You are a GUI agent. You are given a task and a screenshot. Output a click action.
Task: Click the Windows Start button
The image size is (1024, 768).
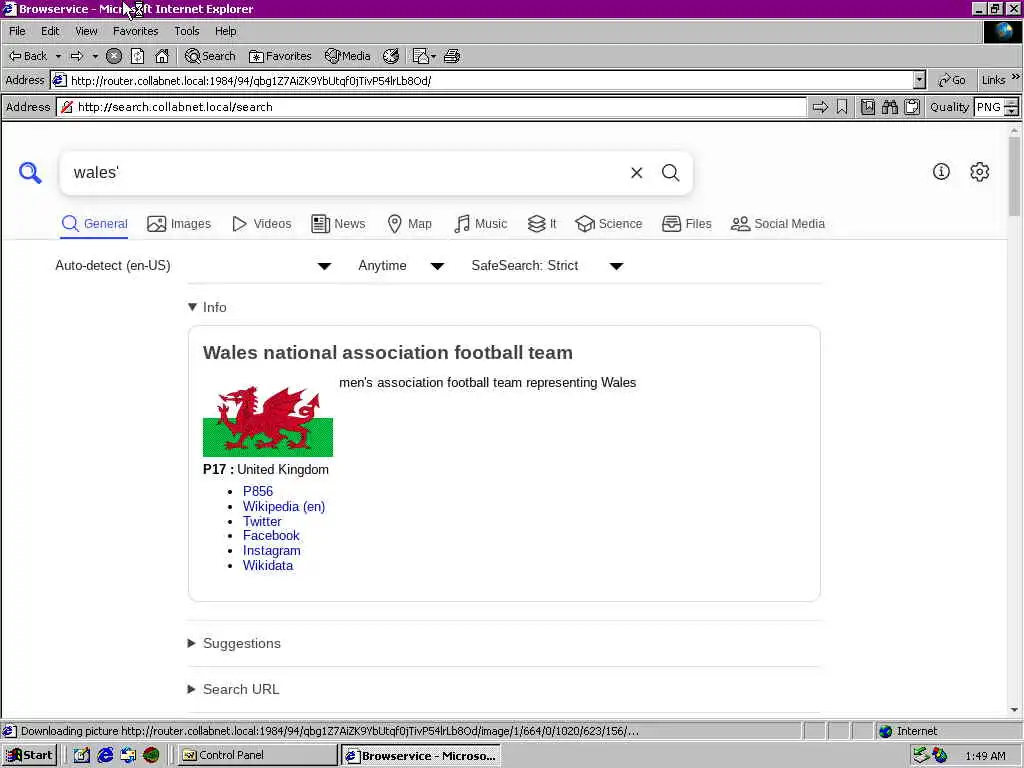30,755
